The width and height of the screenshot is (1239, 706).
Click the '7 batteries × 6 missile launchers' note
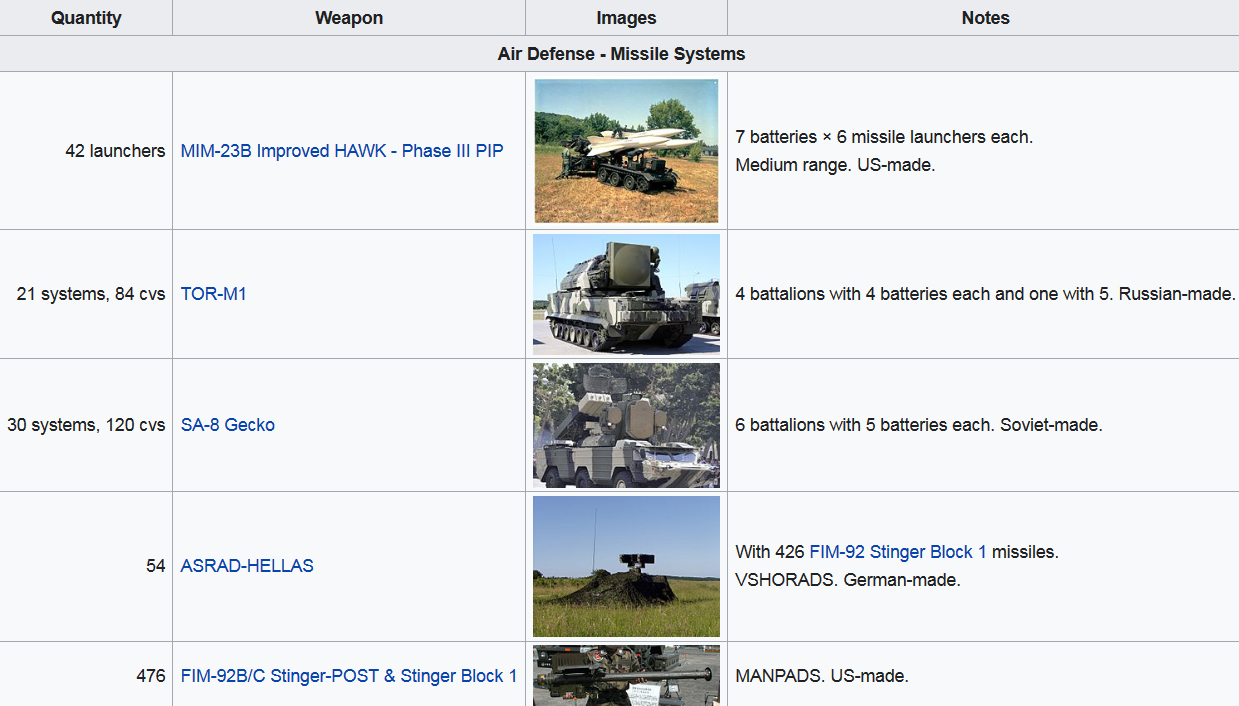tap(884, 137)
